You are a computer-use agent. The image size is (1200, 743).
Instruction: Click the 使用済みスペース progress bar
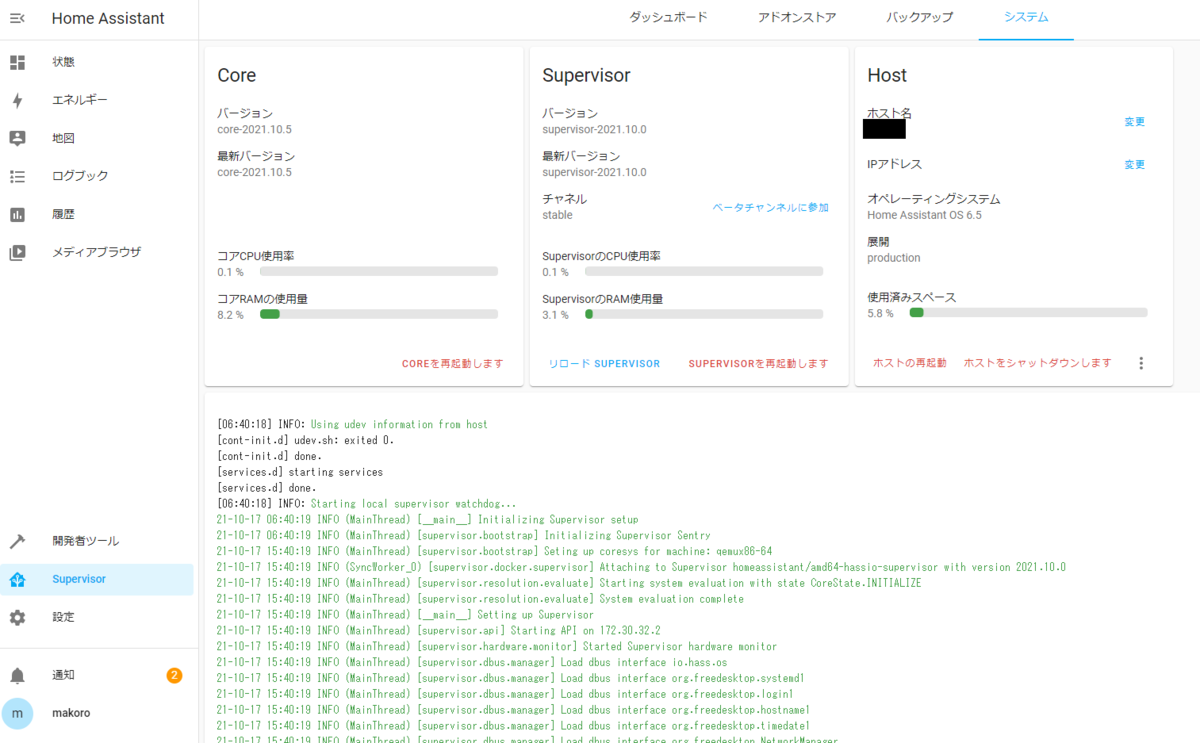(x=1028, y=312)
